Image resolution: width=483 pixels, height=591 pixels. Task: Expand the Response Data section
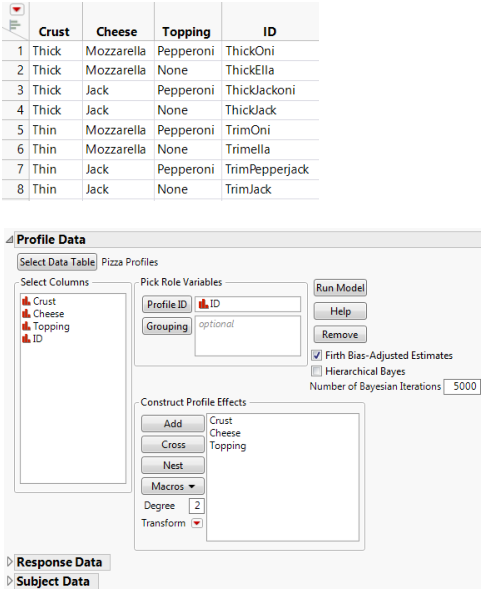coord(10,562)
